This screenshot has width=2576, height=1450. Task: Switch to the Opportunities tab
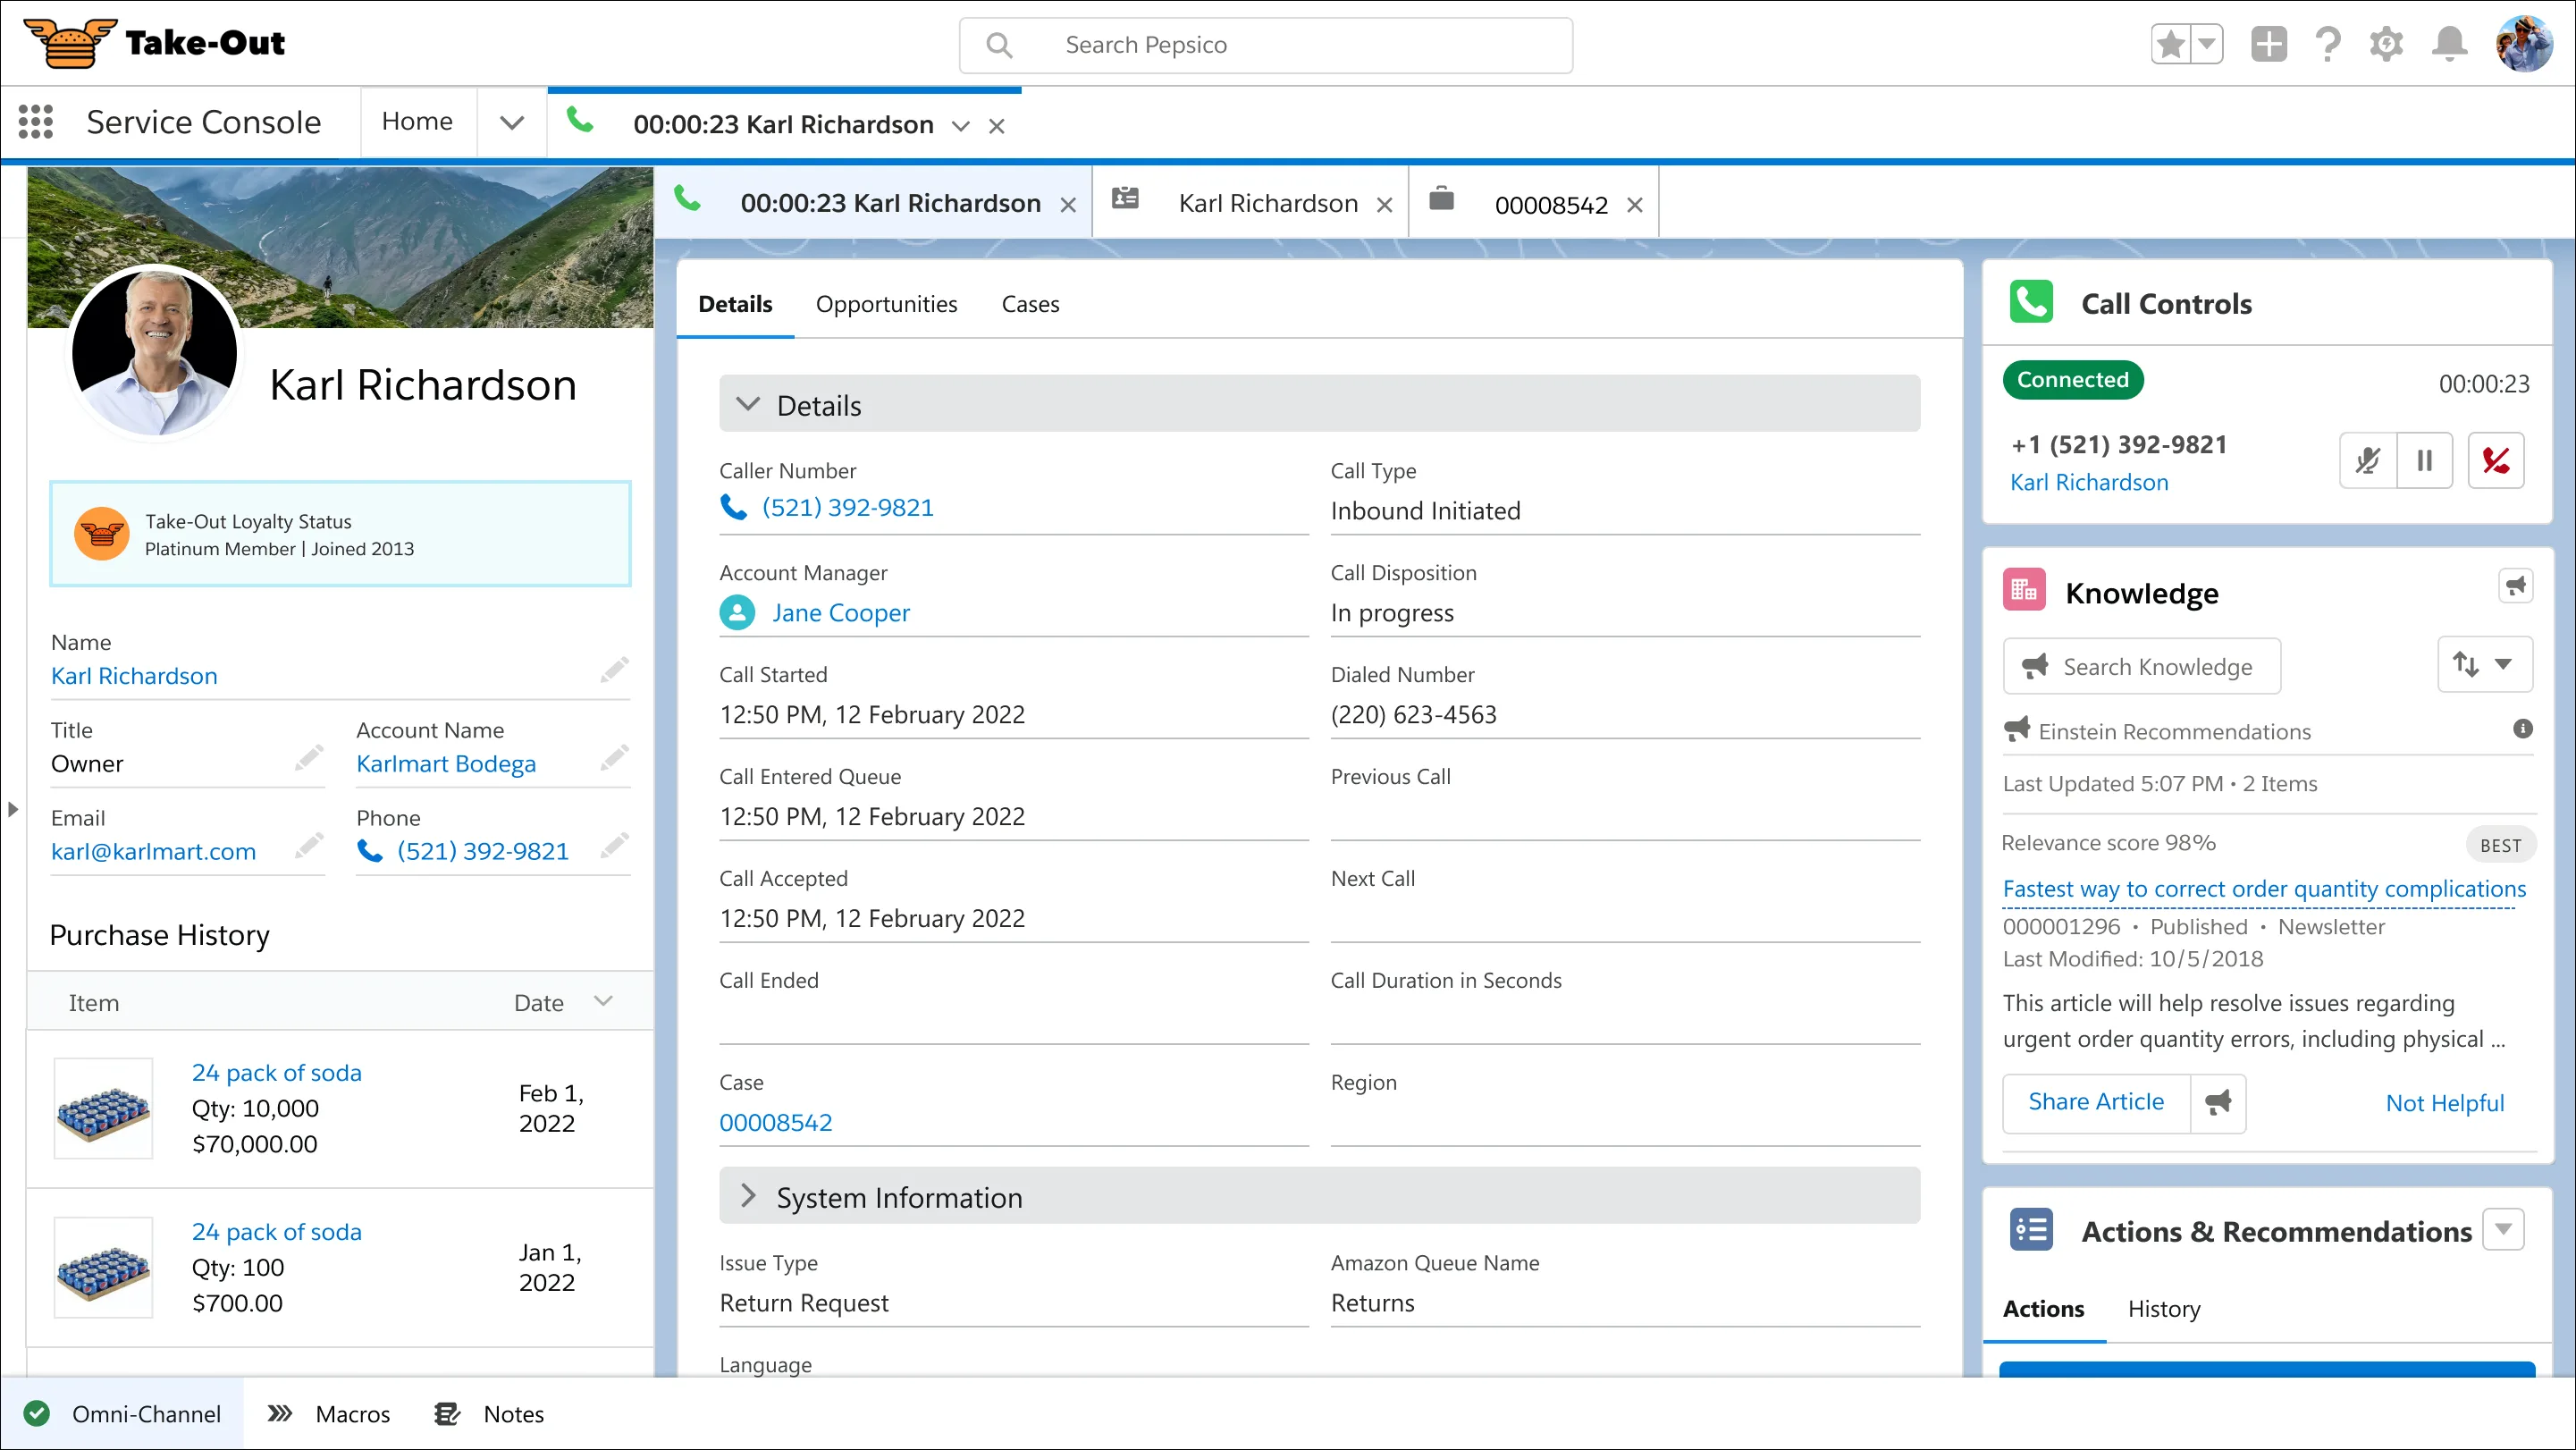(885, 305)
